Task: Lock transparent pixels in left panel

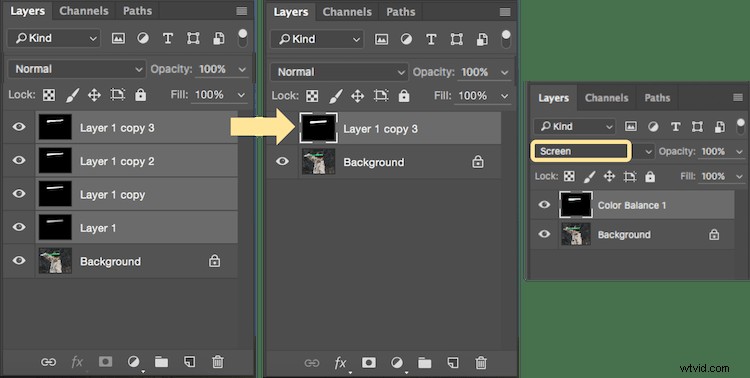Action: tap(49, 95)
